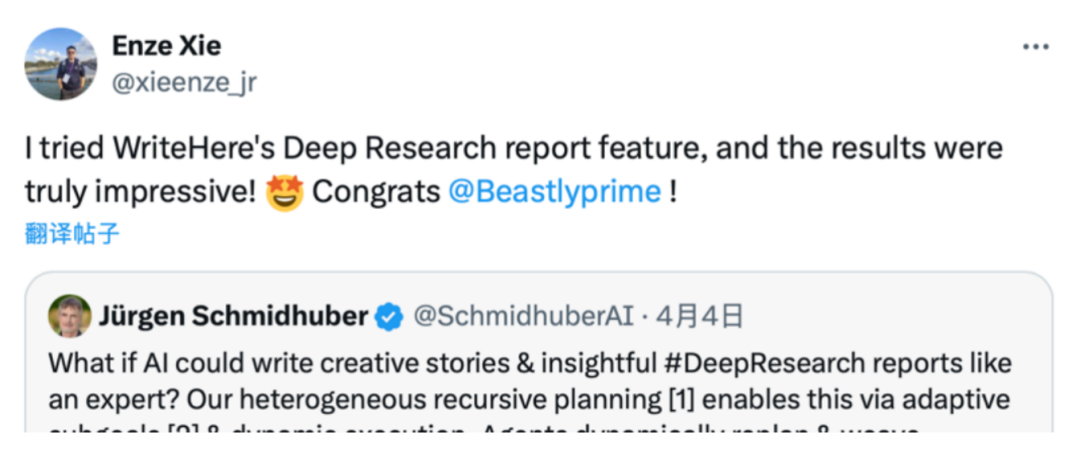Click the blue verified badge
This screenshot has height=455, width=1080.
pos(388,318)
